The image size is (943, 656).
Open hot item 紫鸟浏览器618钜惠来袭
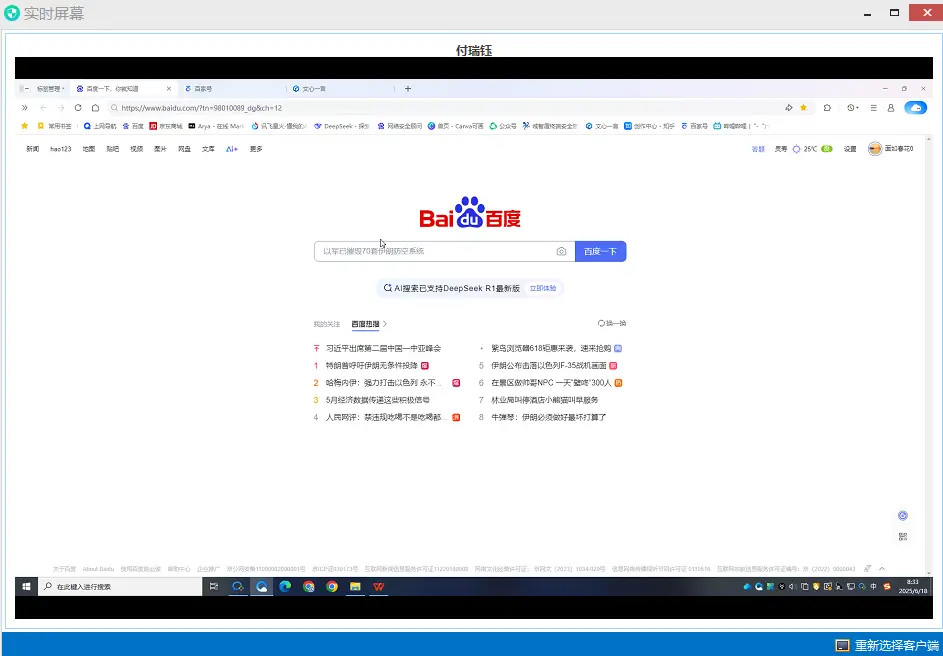[551, 348]
